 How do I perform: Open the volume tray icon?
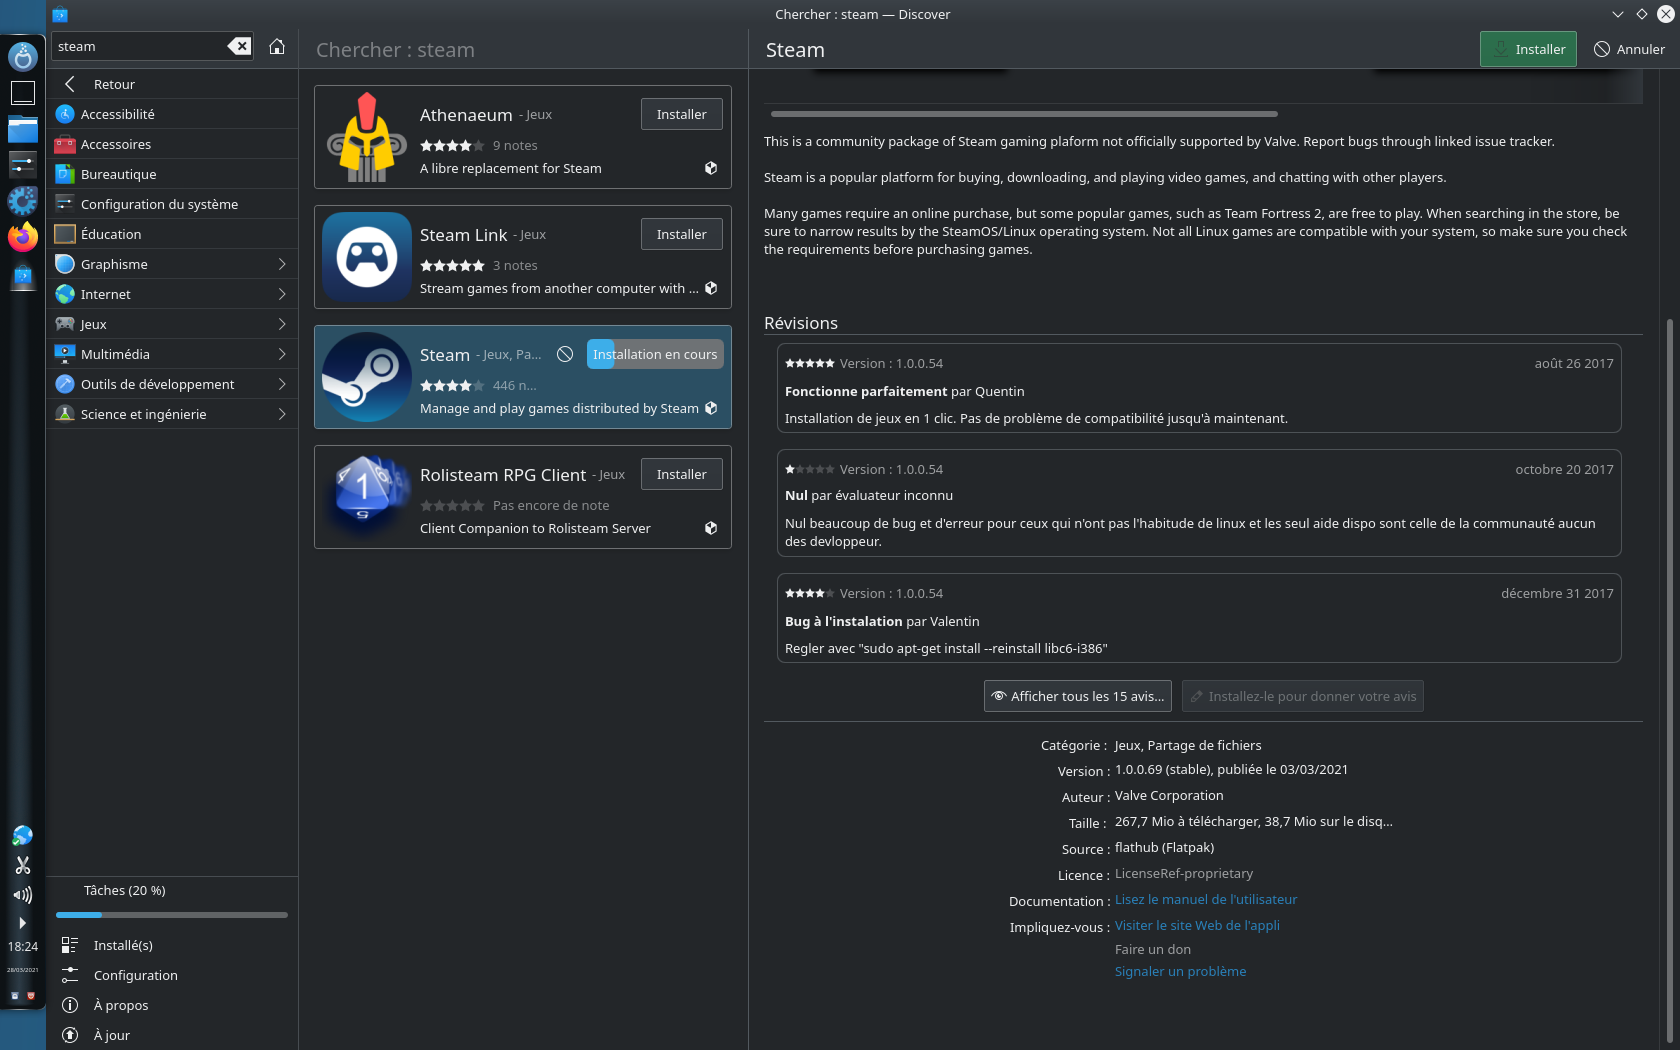pos(22,895)
